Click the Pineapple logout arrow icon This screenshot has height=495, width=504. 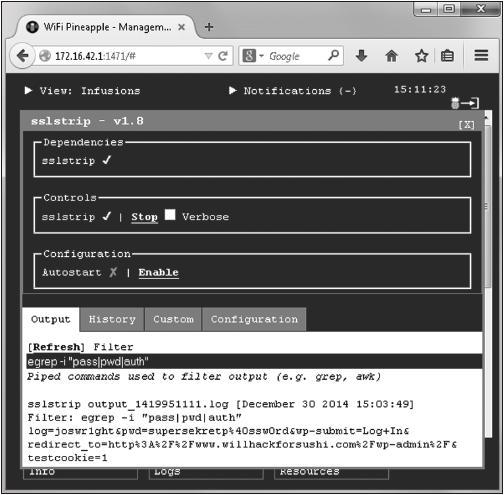tap(465, 103)
